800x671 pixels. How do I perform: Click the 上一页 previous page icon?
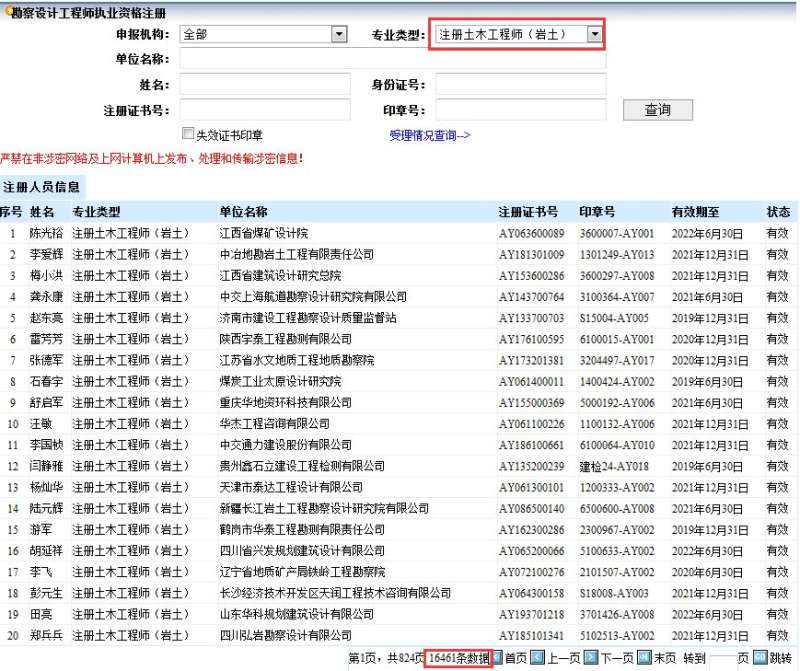[538, 656]
